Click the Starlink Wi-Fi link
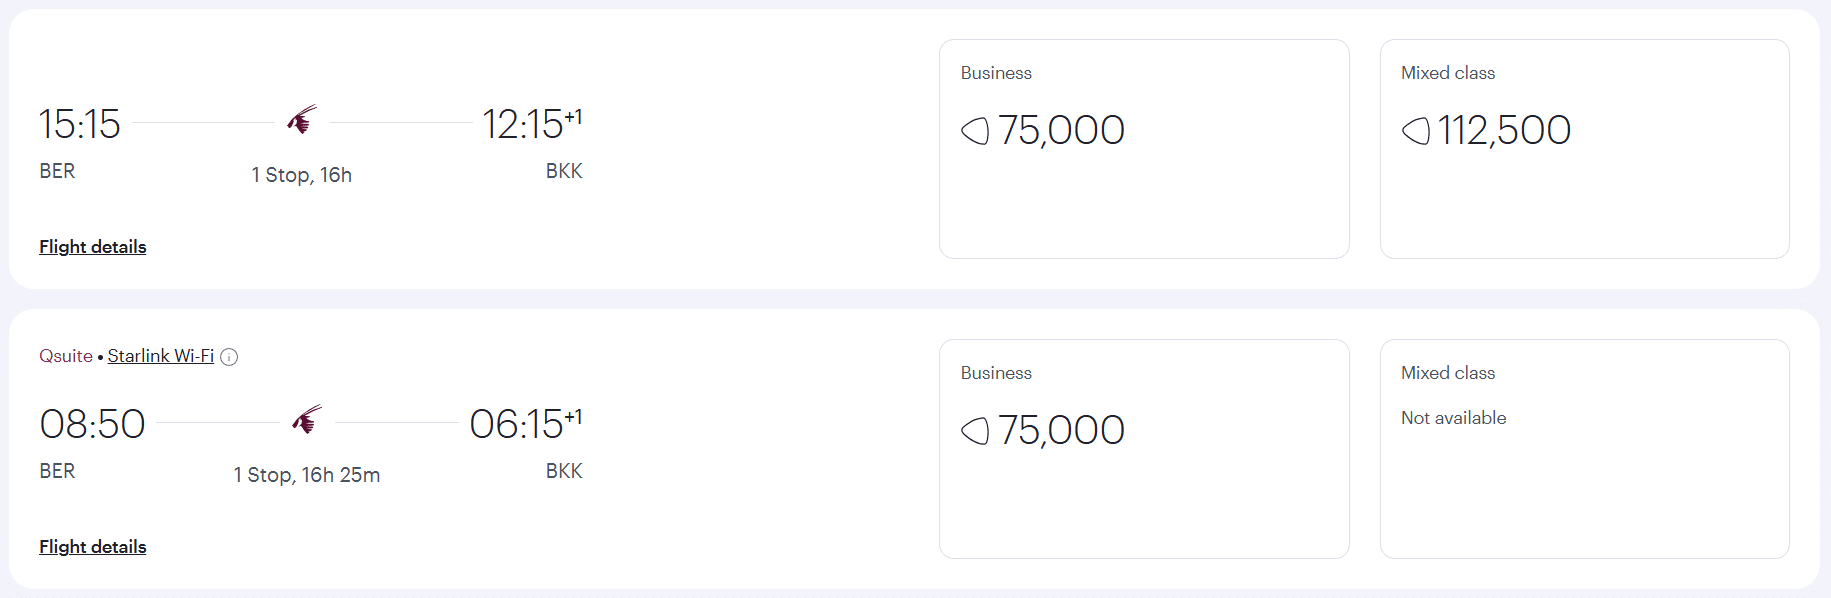 [161, 356]
